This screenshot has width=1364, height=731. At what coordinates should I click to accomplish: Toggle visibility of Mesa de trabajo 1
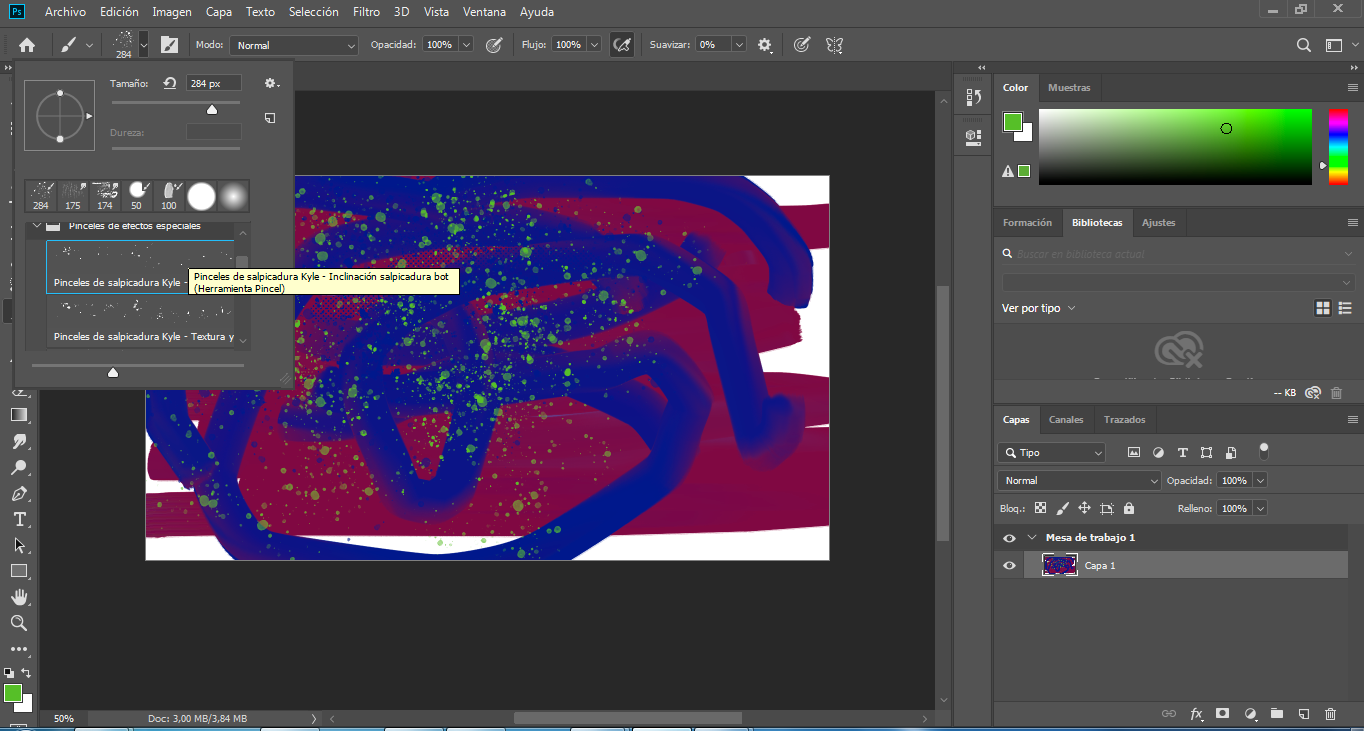click(1009, 538)
